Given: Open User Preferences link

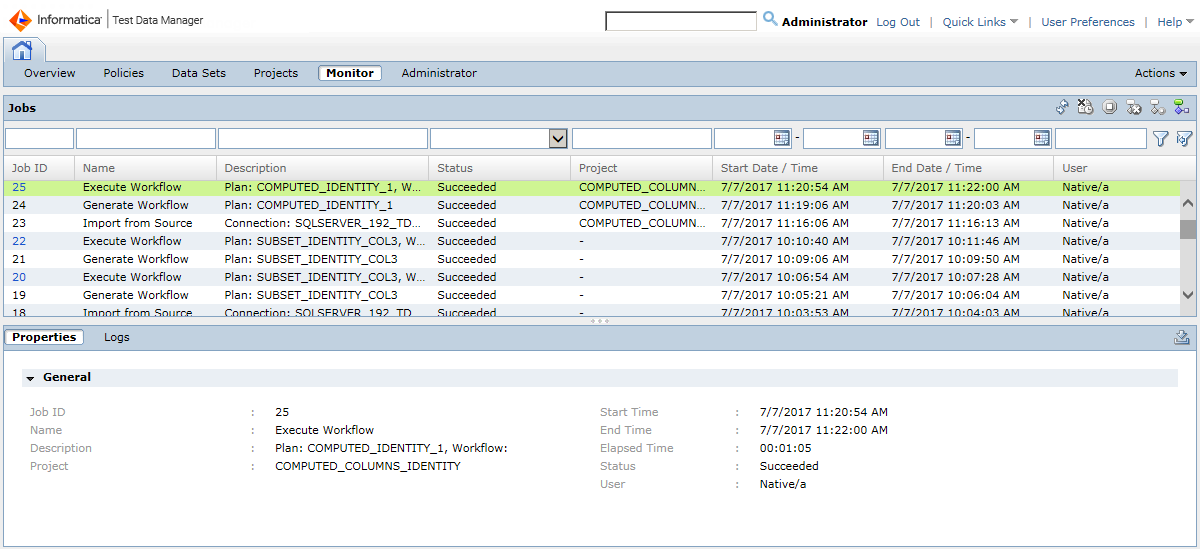Looking at the screenshot, I should 1088,22.
